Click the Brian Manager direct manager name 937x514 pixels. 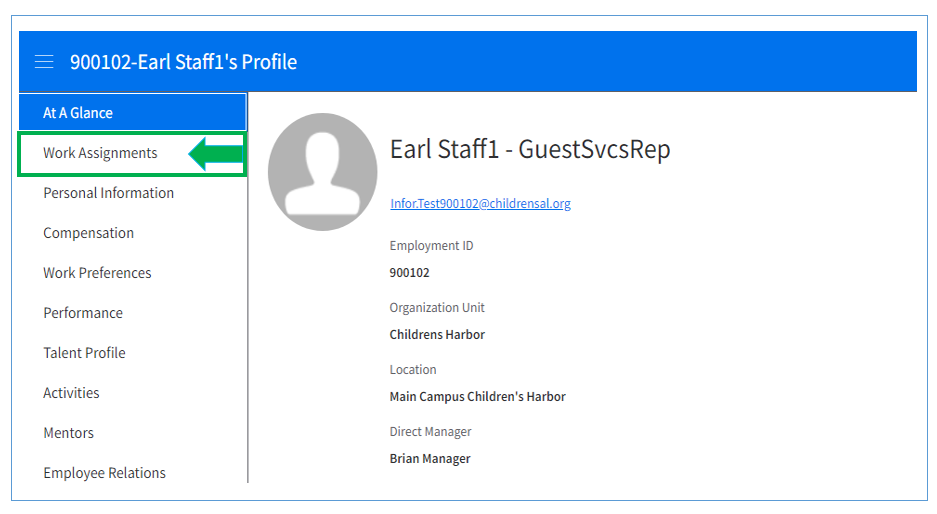(x=430, y=458)
